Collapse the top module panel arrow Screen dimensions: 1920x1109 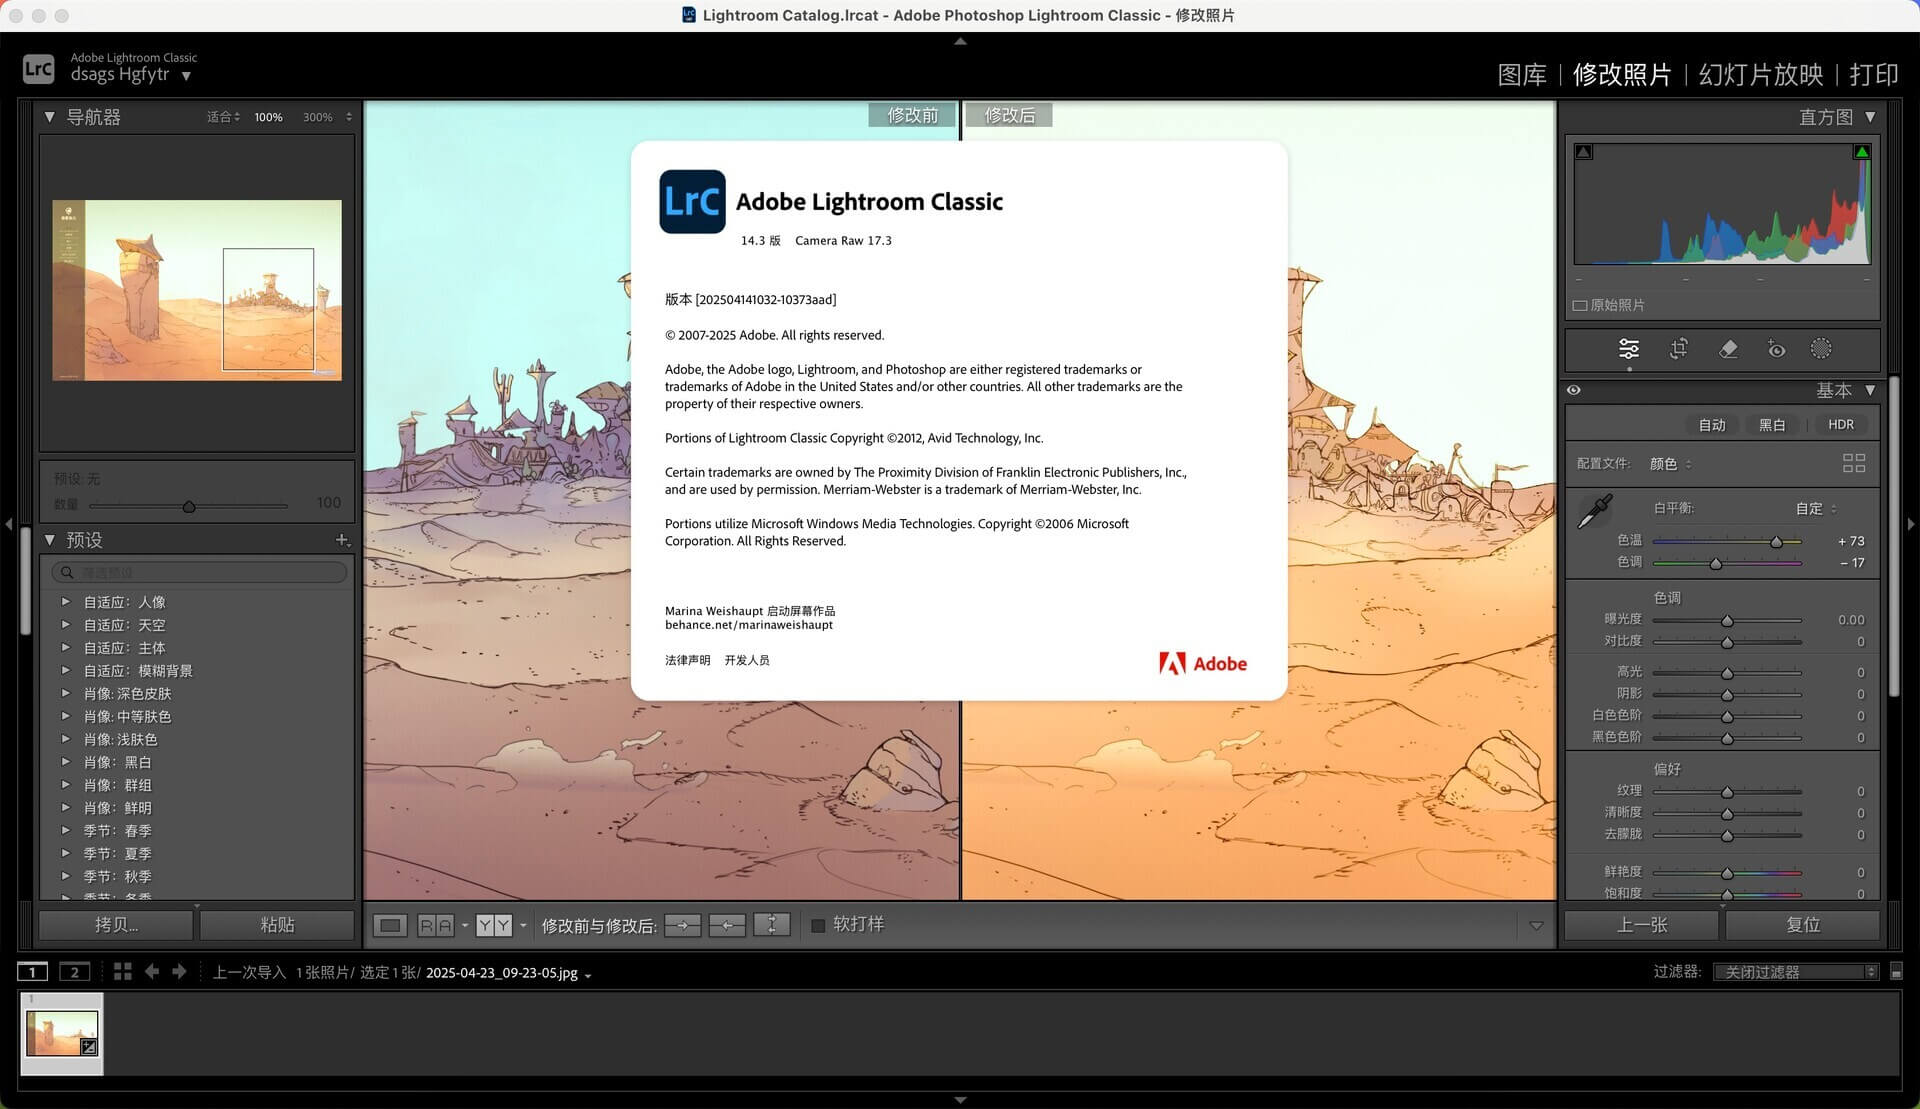coord(960,41)
